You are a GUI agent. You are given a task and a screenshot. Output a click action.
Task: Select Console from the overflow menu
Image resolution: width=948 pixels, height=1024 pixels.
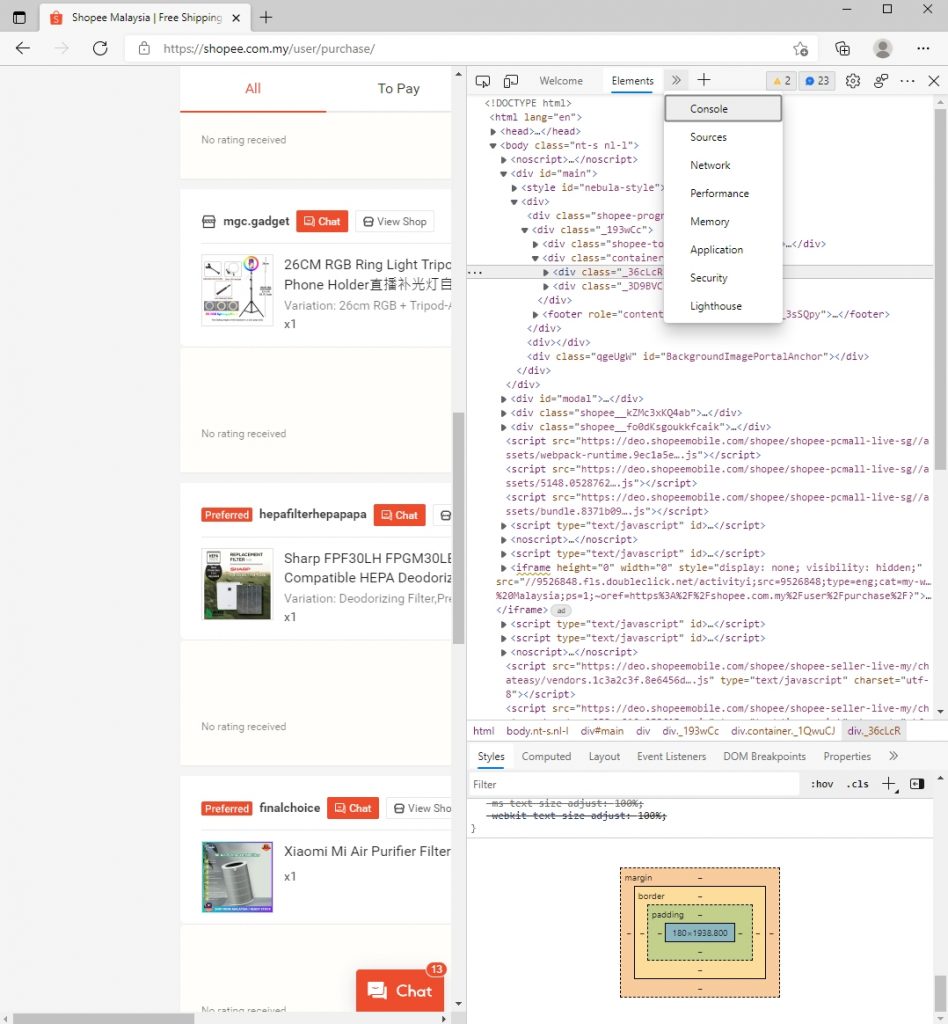coord(722,109)
